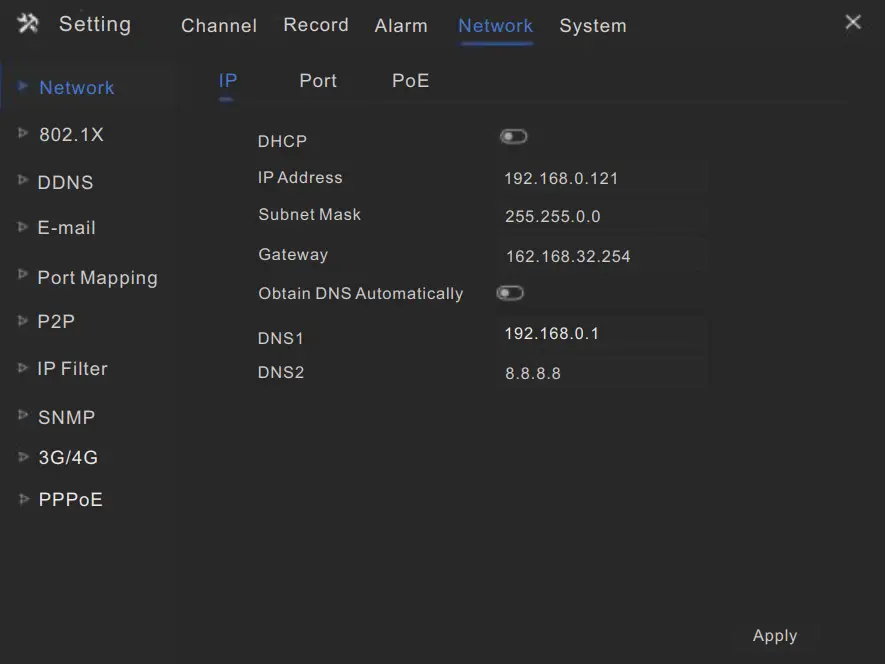Close the Setting window with the X
The width and height of the screenshot is (885, 664).
(x=853, y=22)
